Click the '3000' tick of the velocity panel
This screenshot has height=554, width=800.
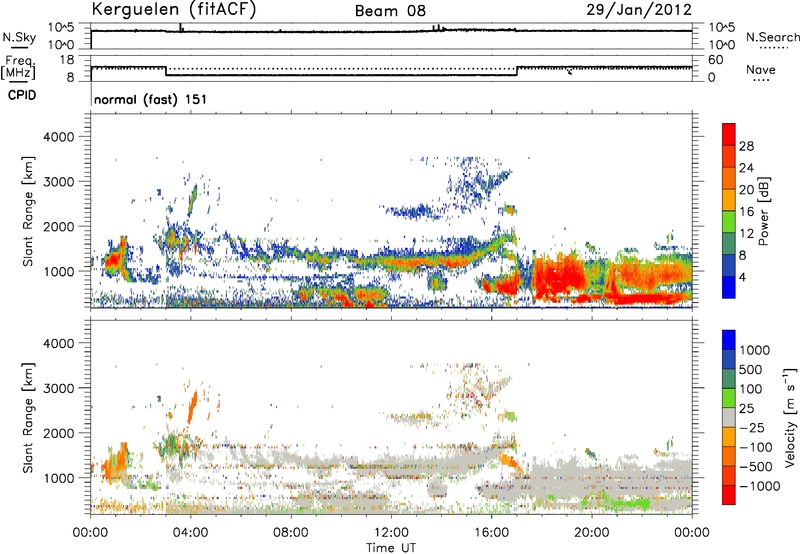tap(58, 388)
